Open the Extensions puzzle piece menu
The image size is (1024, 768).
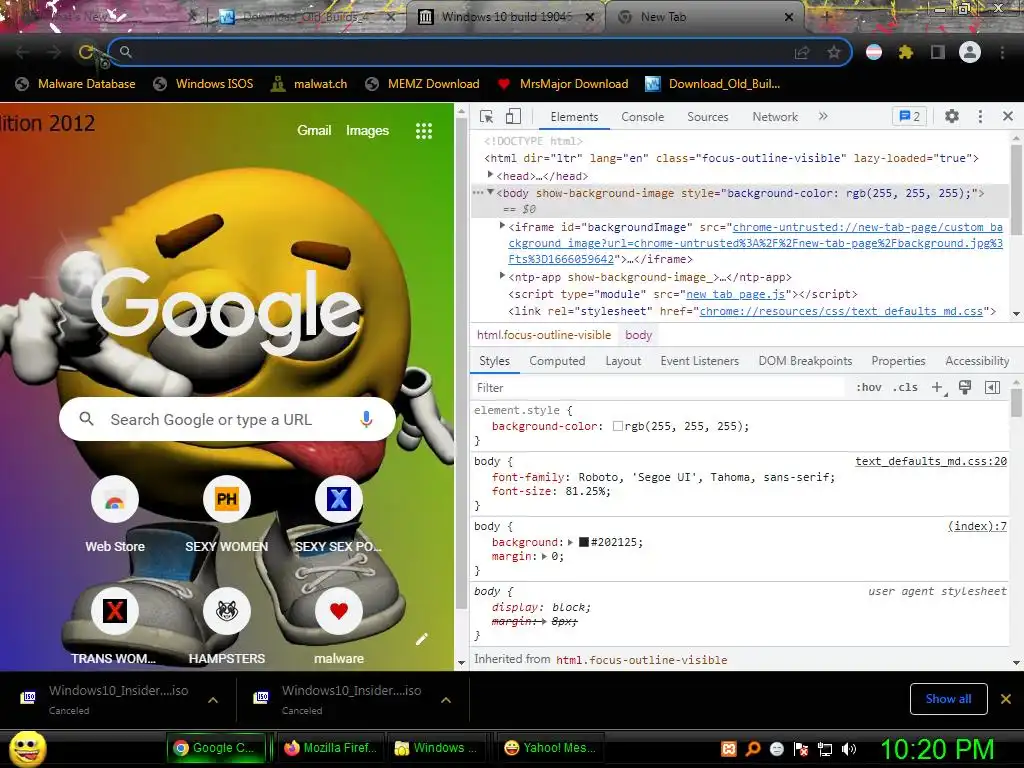[x=905, y=52]
